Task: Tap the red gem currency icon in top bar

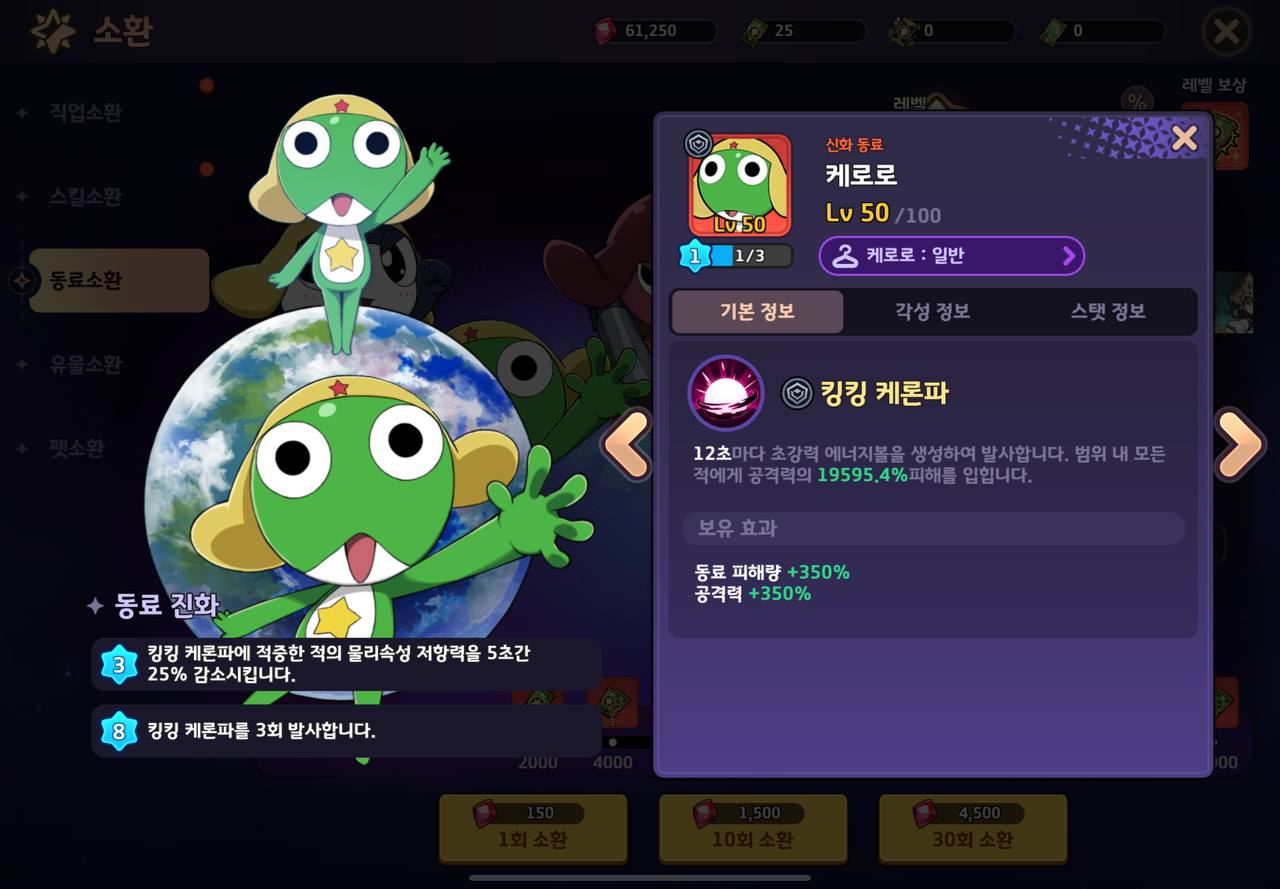Action: [x=606, y=31]
